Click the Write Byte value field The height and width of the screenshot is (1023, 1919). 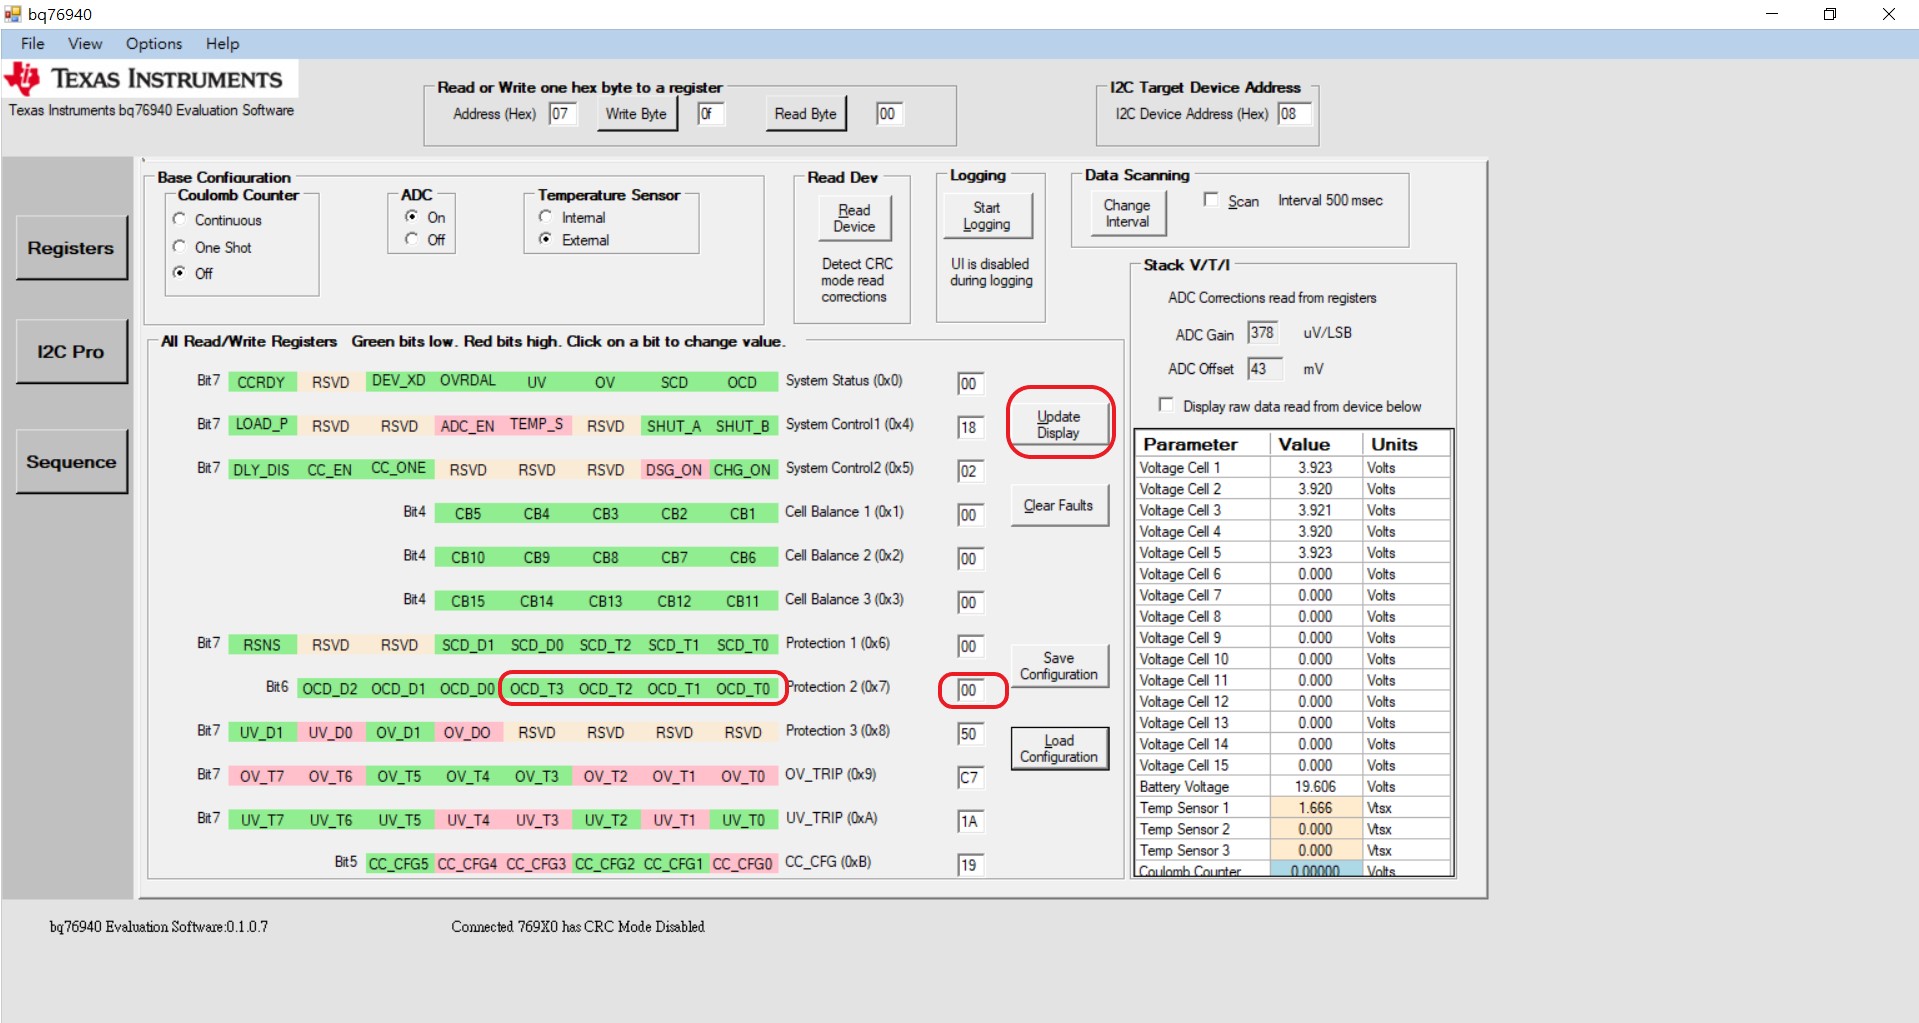710,114
